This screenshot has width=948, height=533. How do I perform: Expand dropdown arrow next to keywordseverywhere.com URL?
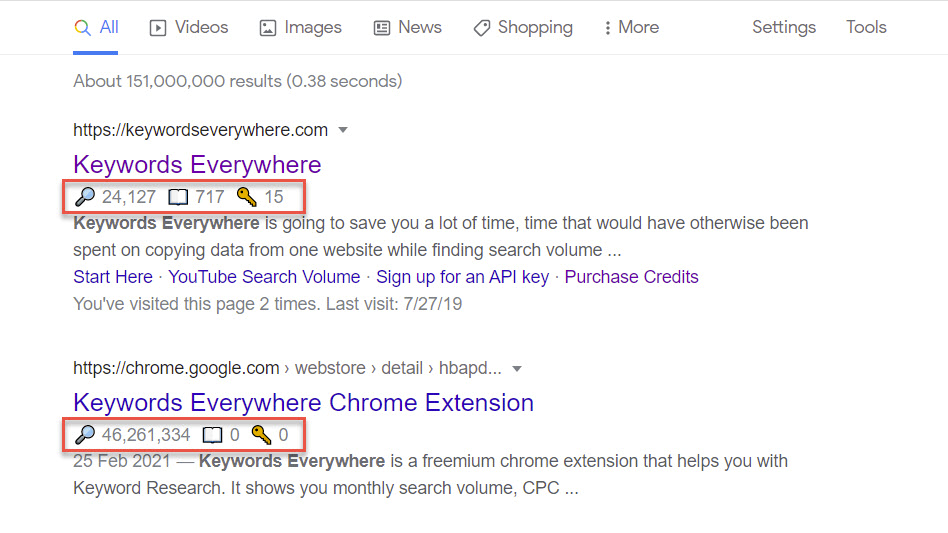[x=343, y=130]
